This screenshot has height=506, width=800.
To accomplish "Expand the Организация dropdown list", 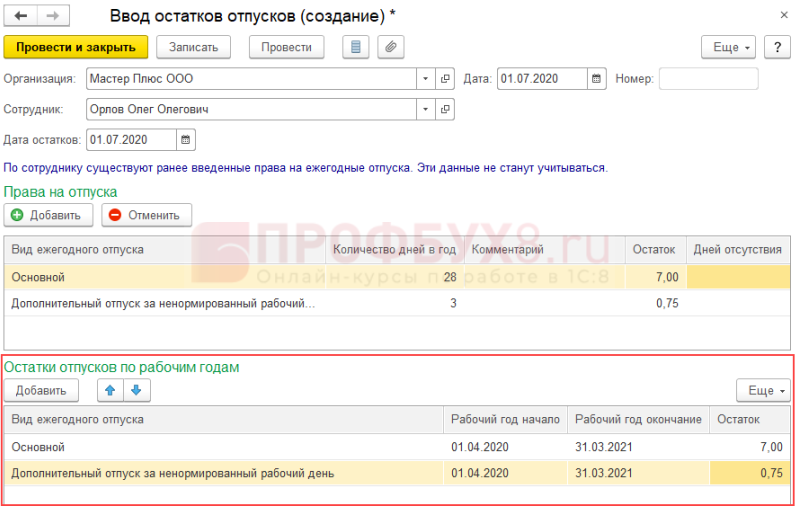I will coord(426,79).
